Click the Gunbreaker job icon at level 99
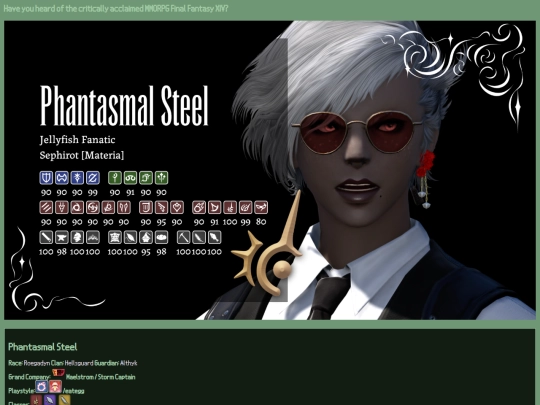Image resolution: width=540 pixels, height=405 pixels. pos(93,178)
